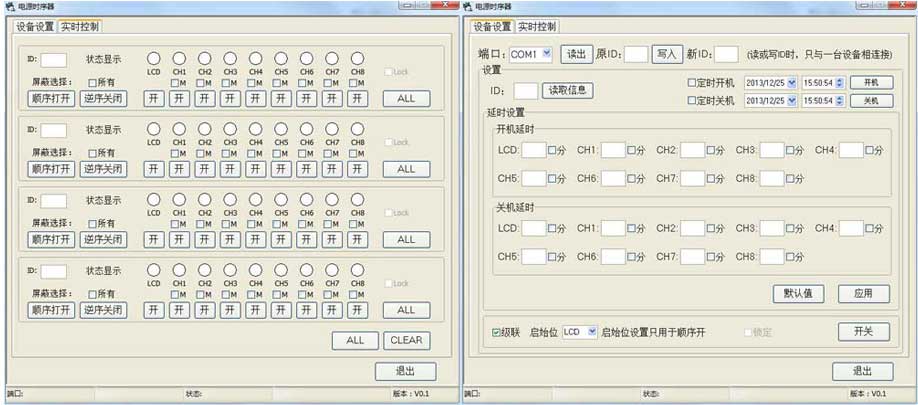Check 所有 in the first device group
The height and width of the screenshot is (405, 918).
click(x=93, y=83)
